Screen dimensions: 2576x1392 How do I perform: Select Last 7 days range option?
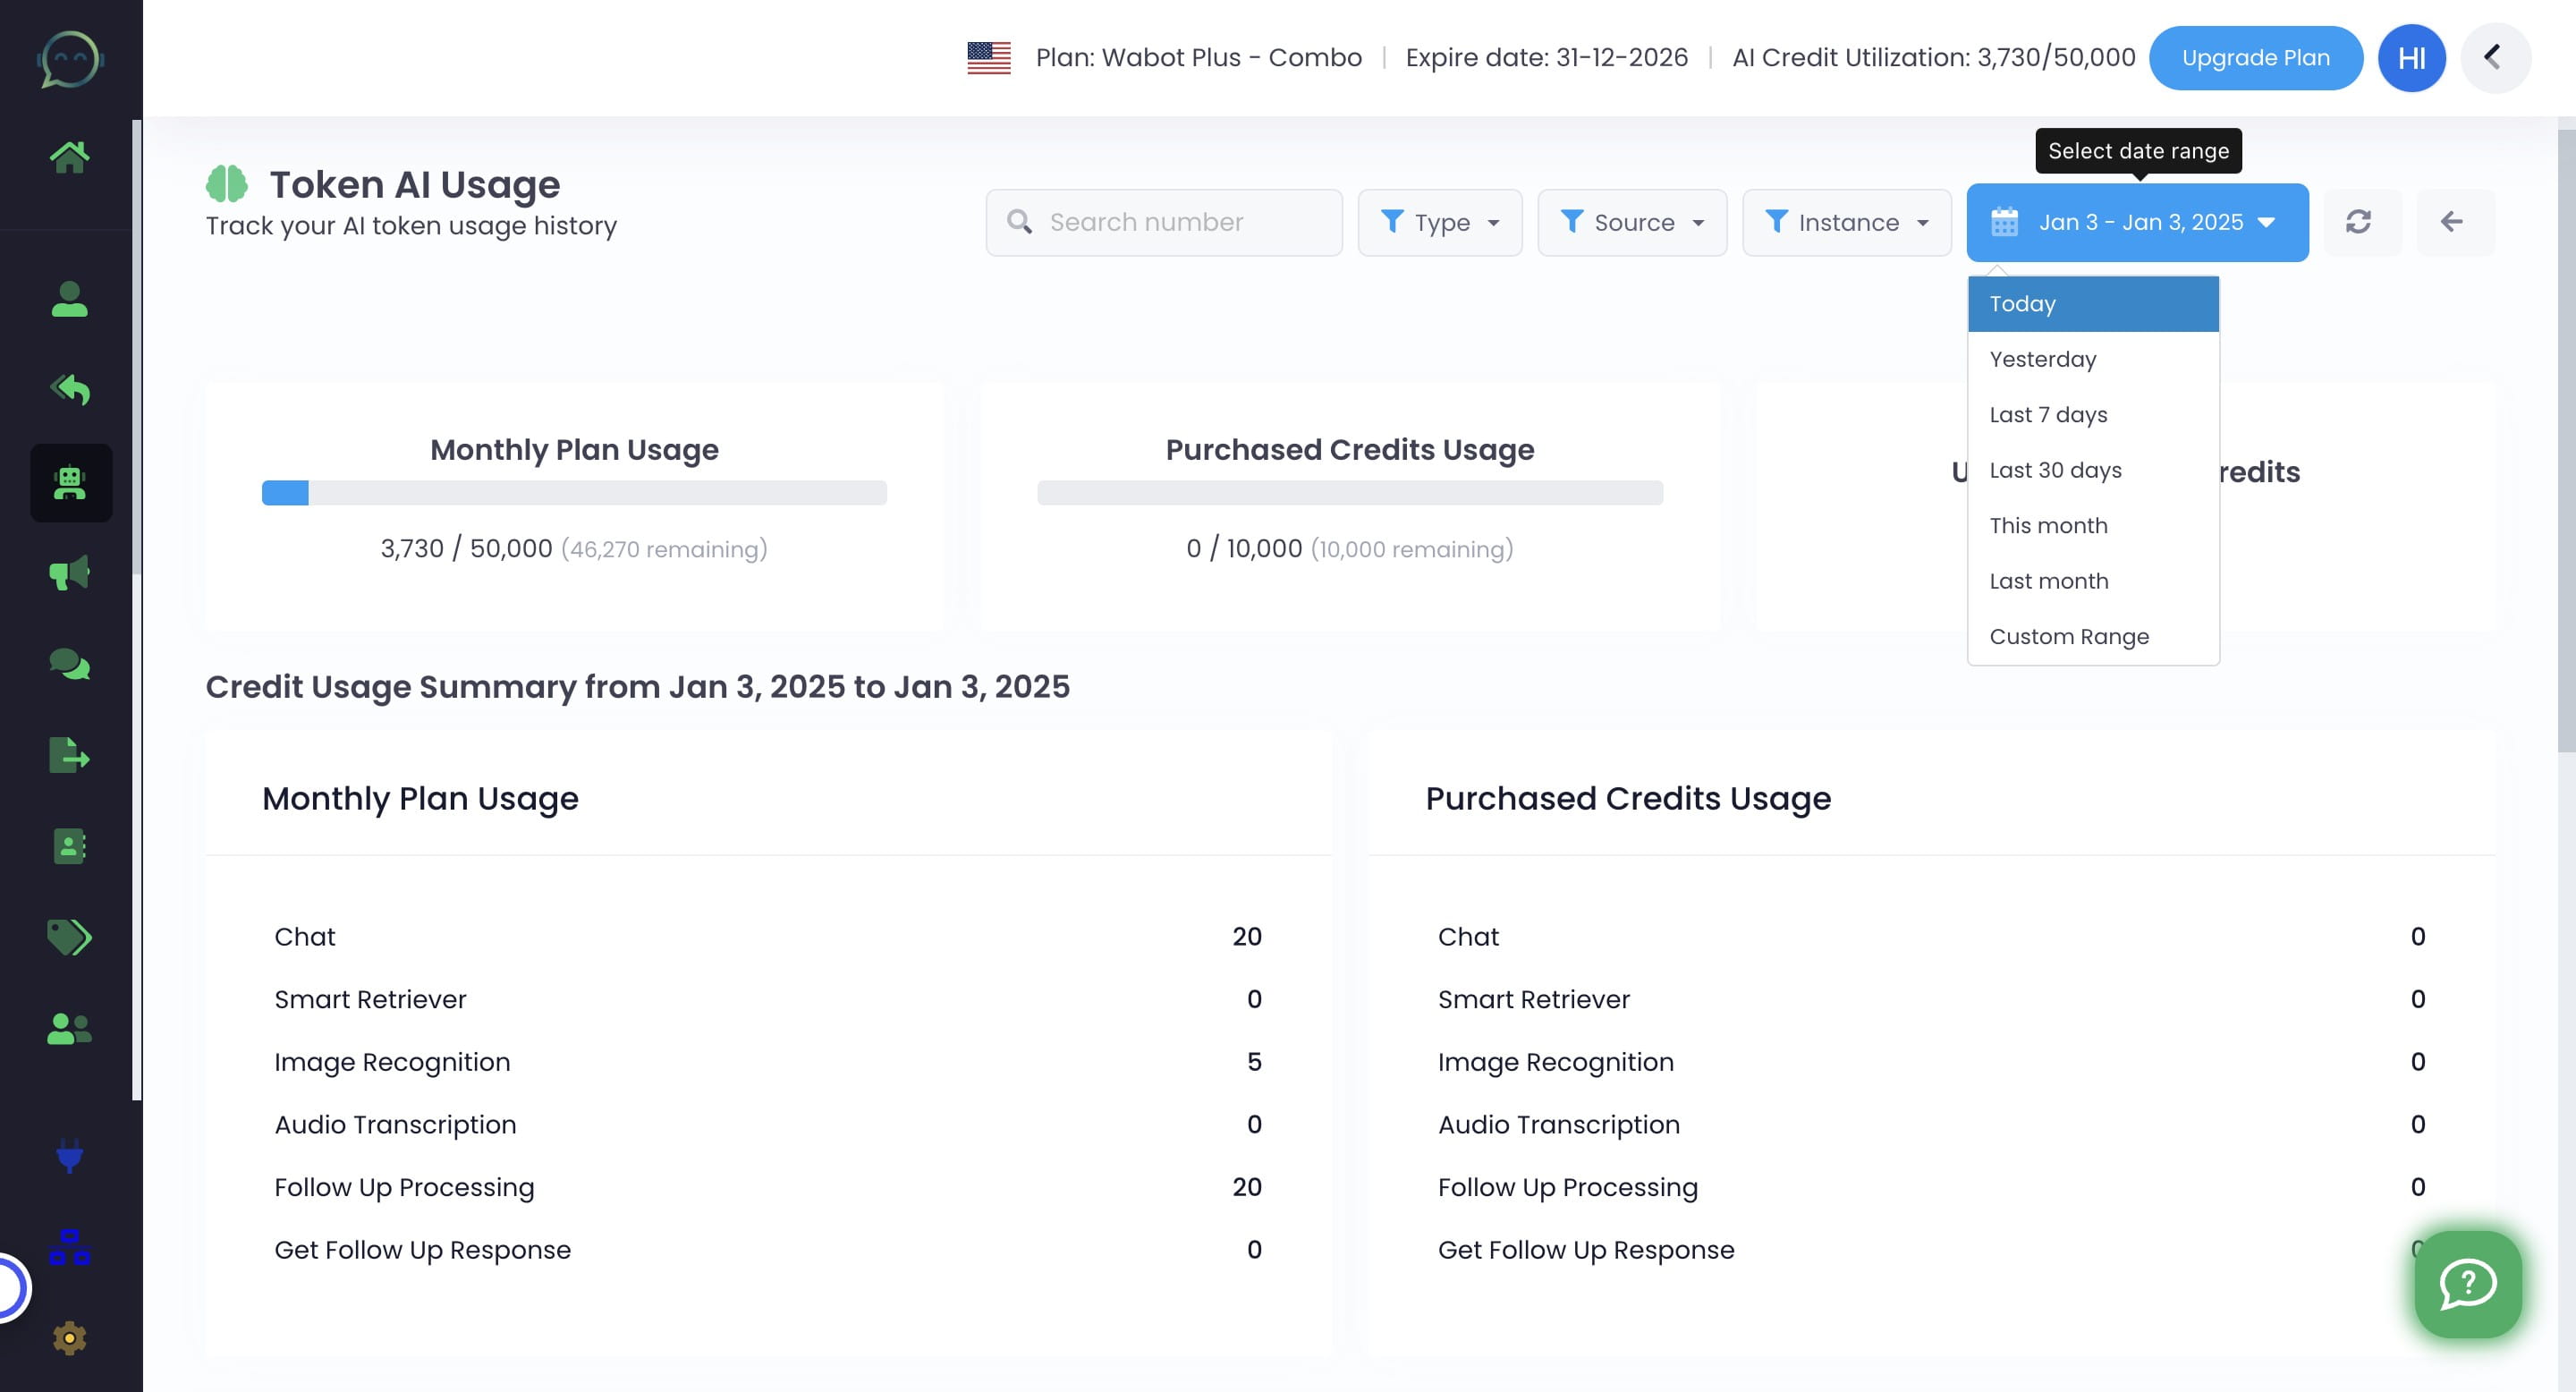(2048, 414)
